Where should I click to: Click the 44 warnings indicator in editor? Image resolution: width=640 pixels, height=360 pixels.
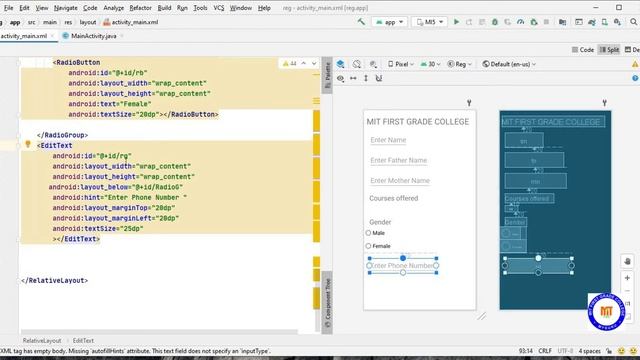coord(290,63)
